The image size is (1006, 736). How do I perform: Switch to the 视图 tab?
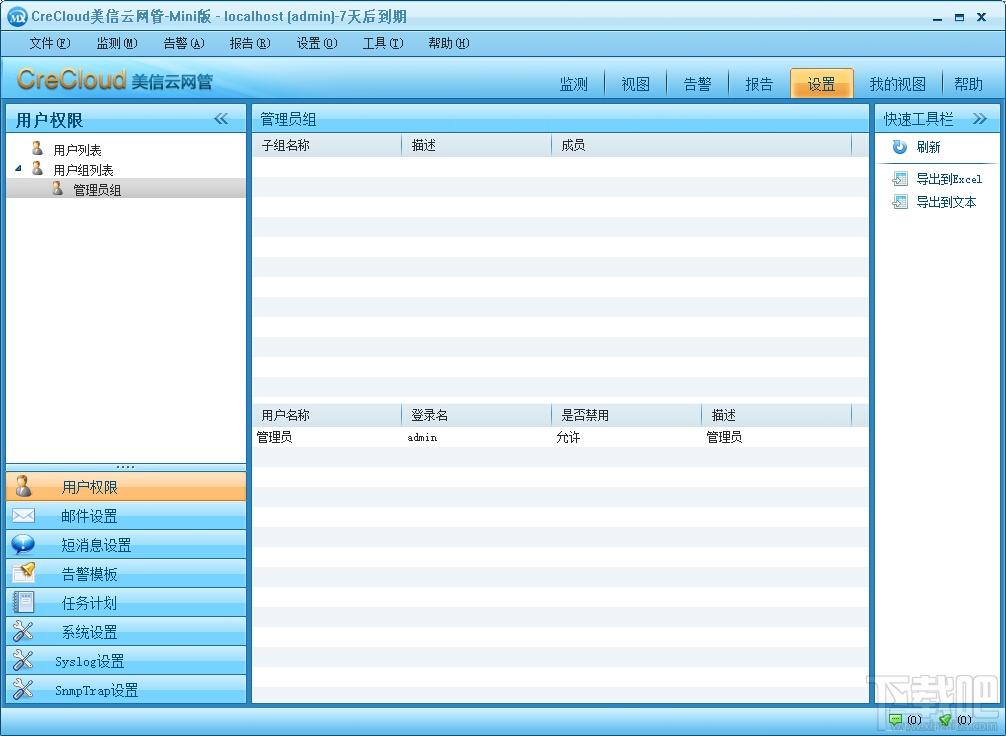[635, 83]
